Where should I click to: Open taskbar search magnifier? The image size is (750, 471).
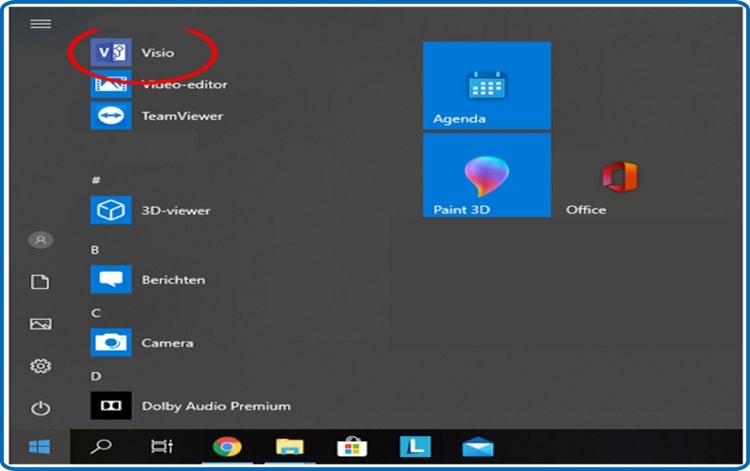pos(101,447)
